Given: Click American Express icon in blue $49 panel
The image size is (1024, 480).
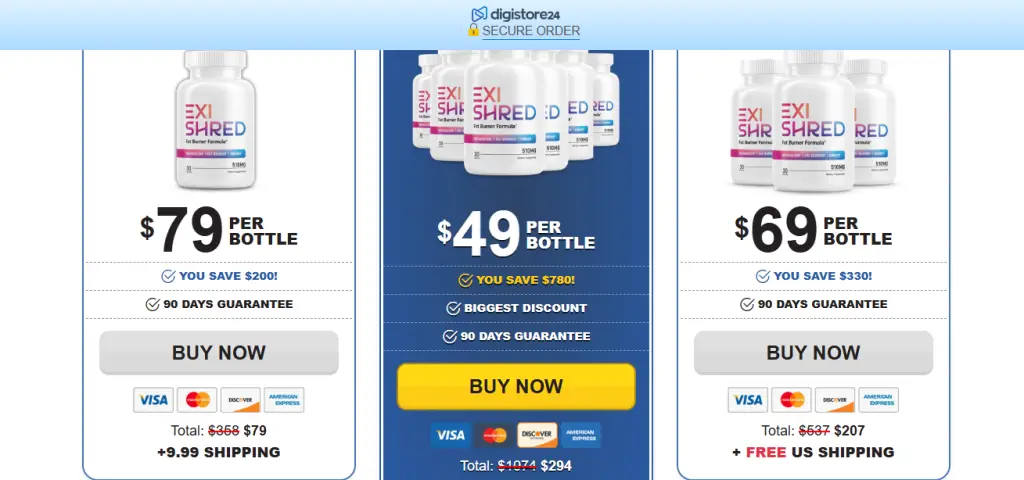Looking at the screenshot, I should tap(581, 435).
